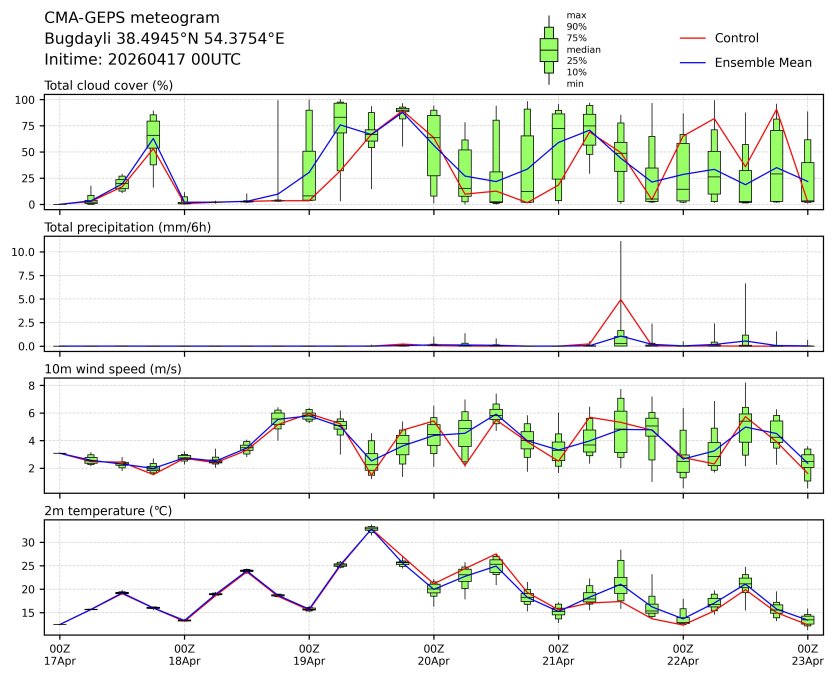The height and width of the screenshot is (678, 835).
Task: Click the highest temperature peak on the 2m temperature chart
Action: 371,528
